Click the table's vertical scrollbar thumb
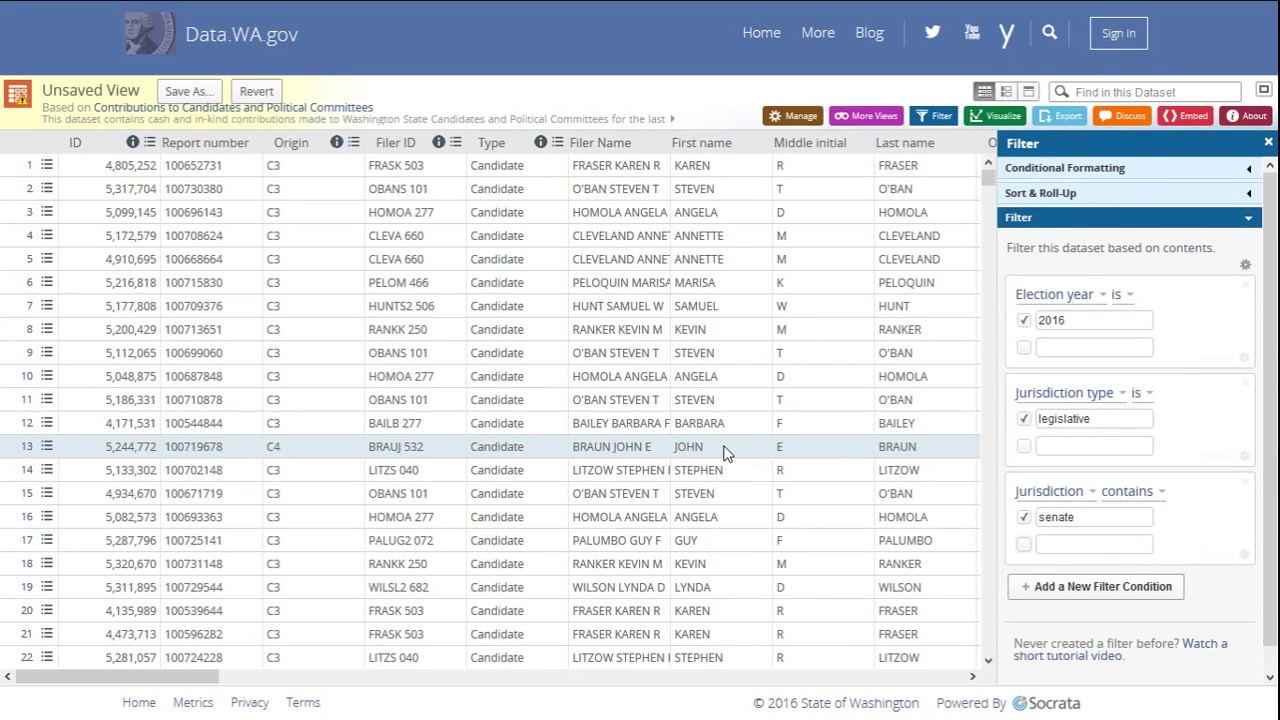 [x=988, y=176]
